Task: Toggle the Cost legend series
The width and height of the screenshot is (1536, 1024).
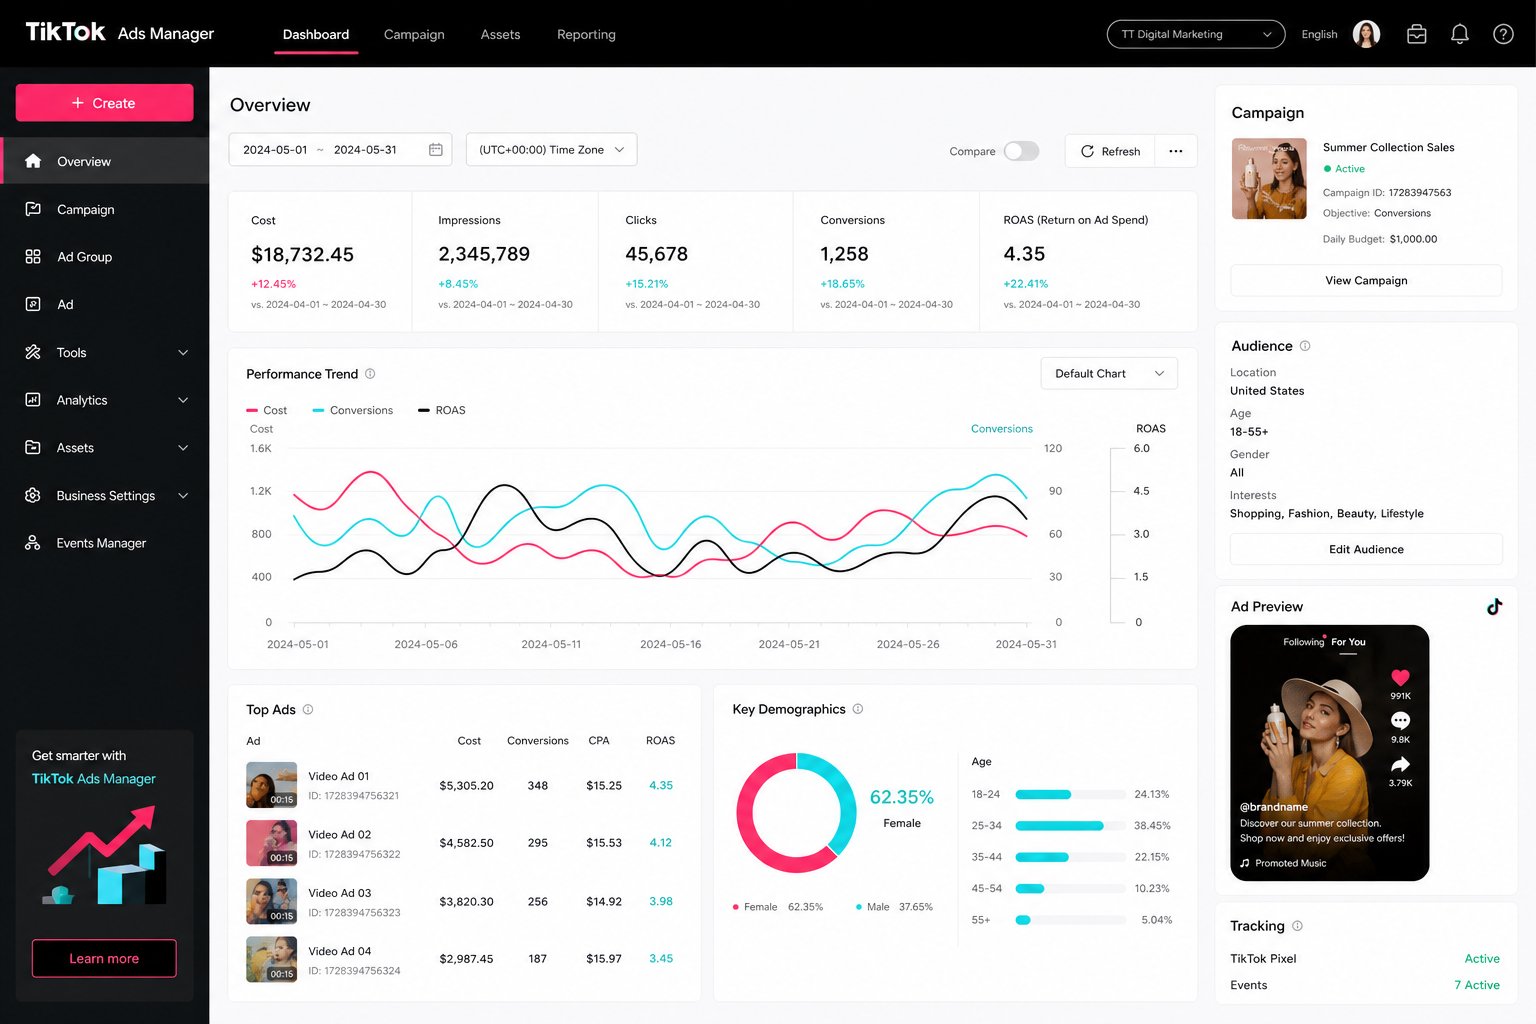Action: point(267,411)
